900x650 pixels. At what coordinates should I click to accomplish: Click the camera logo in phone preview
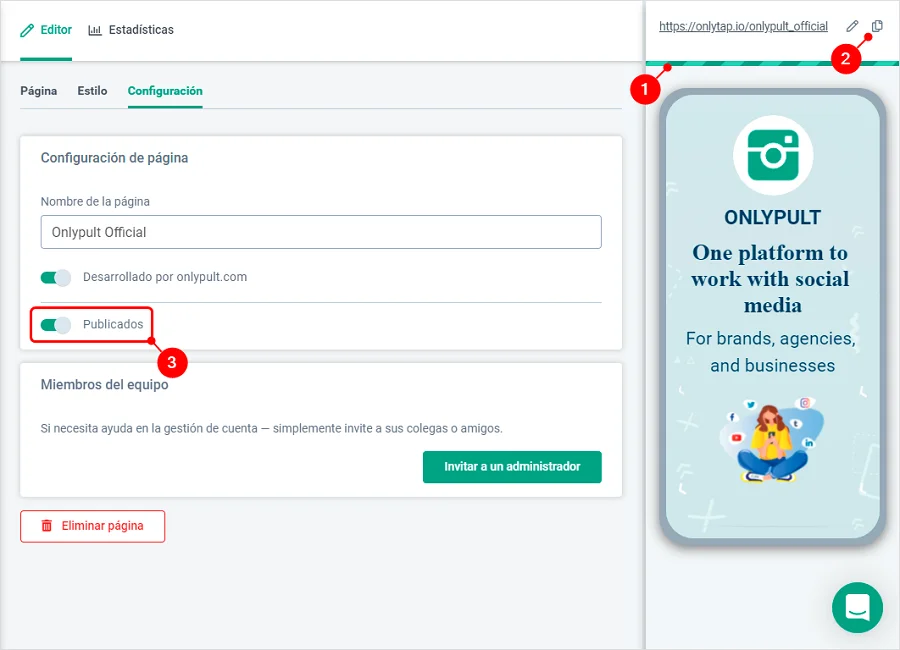pyautogui.click(x=773, y=155)
